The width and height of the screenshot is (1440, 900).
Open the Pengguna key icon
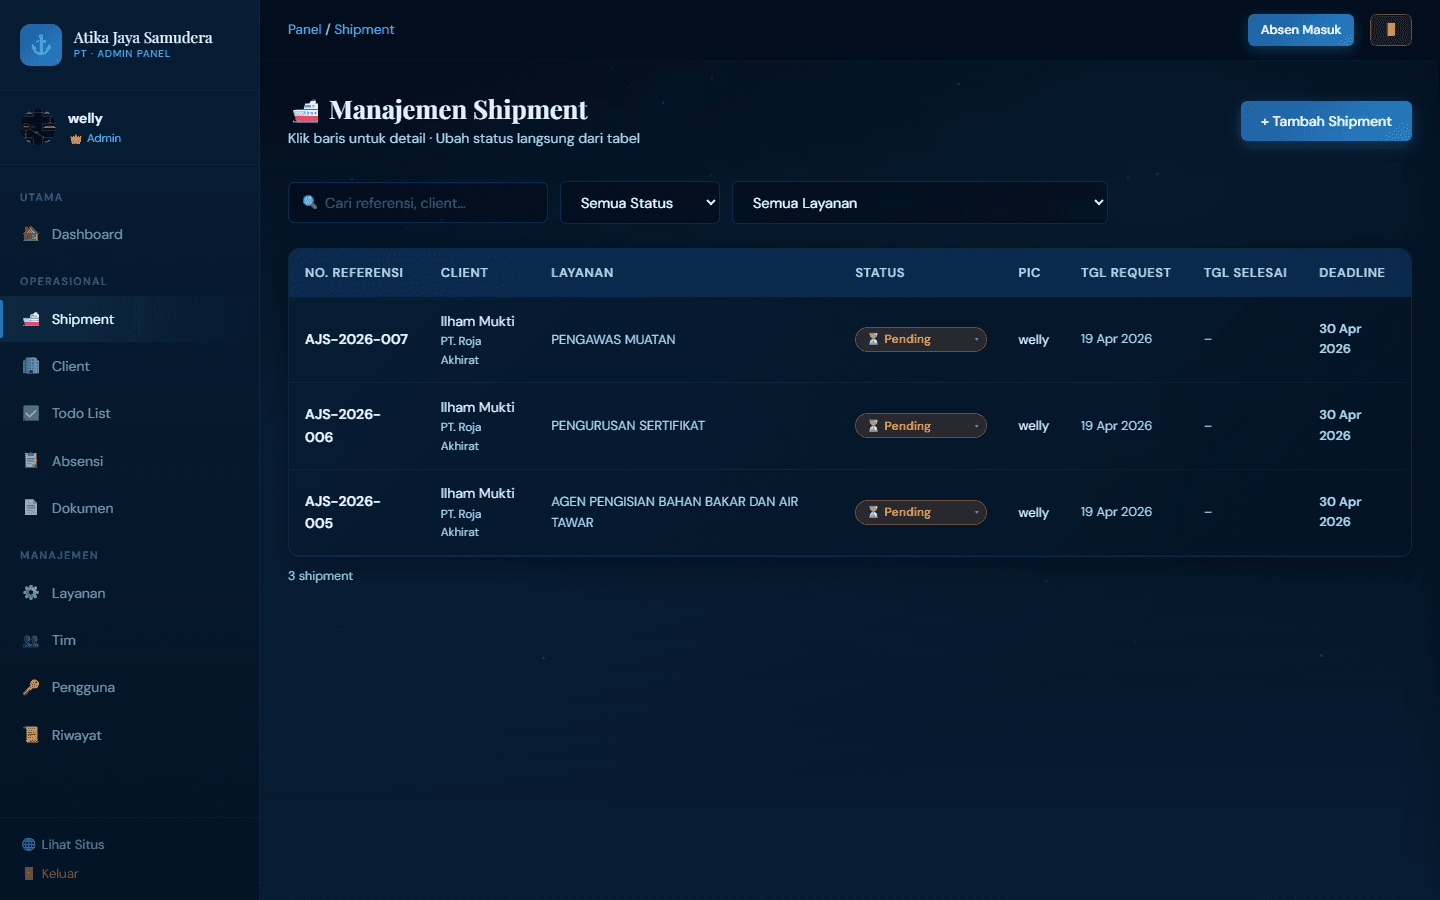pyautogui.click(x=31, y=687)
